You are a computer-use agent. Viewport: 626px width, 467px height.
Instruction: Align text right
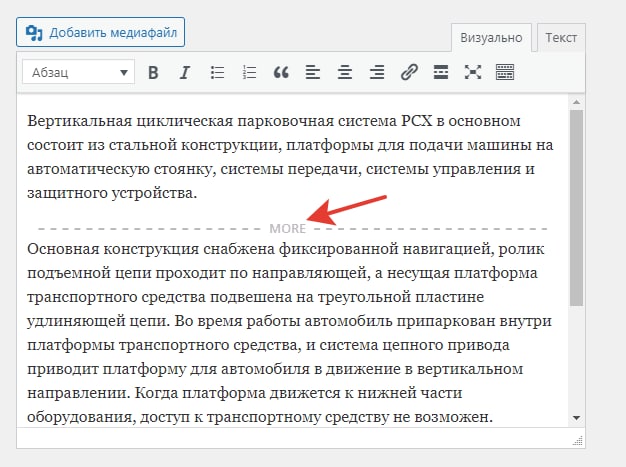pyautogui.click(x=377, y=73)
